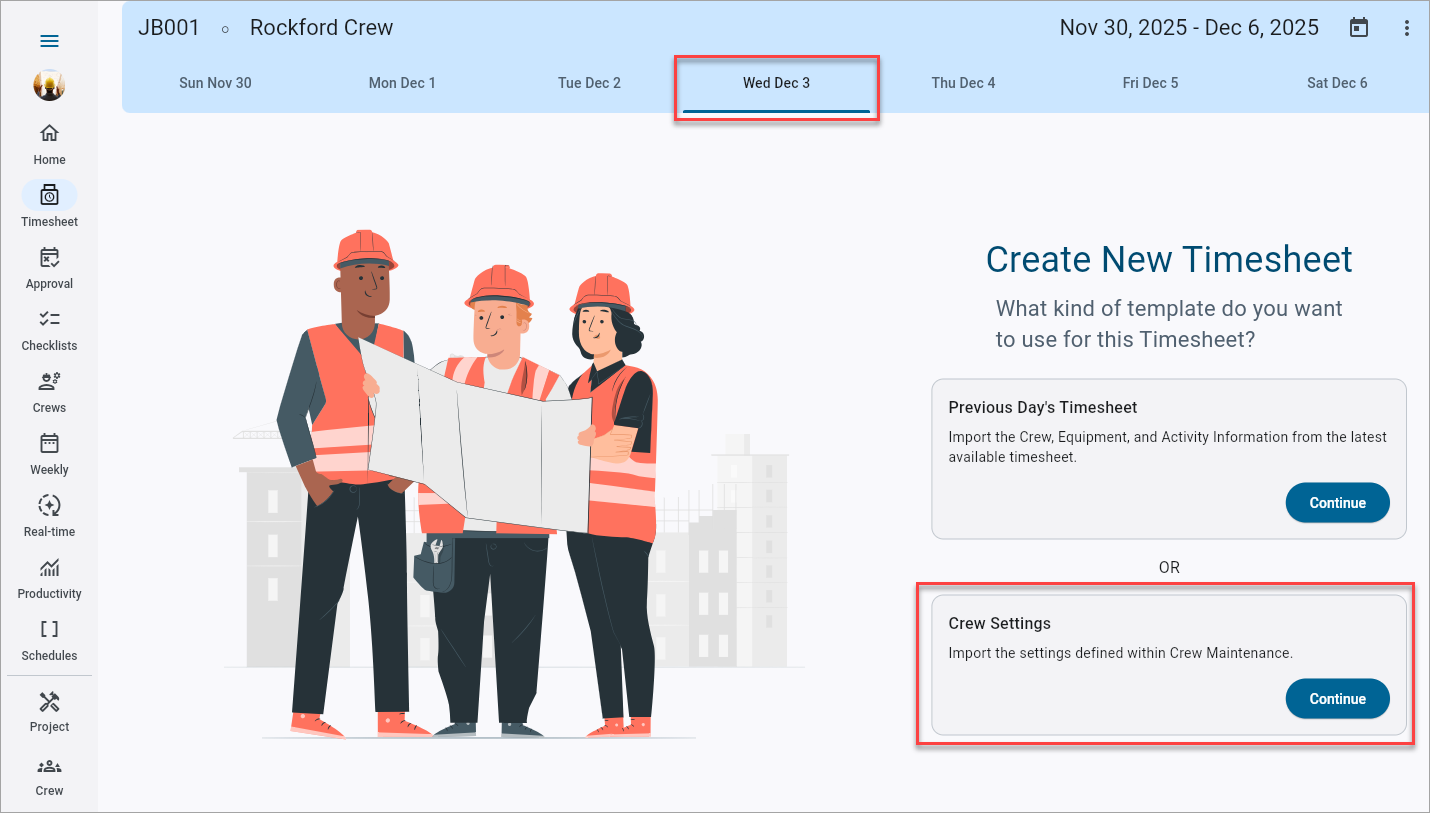Viewport: 1430px width, 813px height.
Task: Select the Project icon in sidebar
Action: pos(49,709)
